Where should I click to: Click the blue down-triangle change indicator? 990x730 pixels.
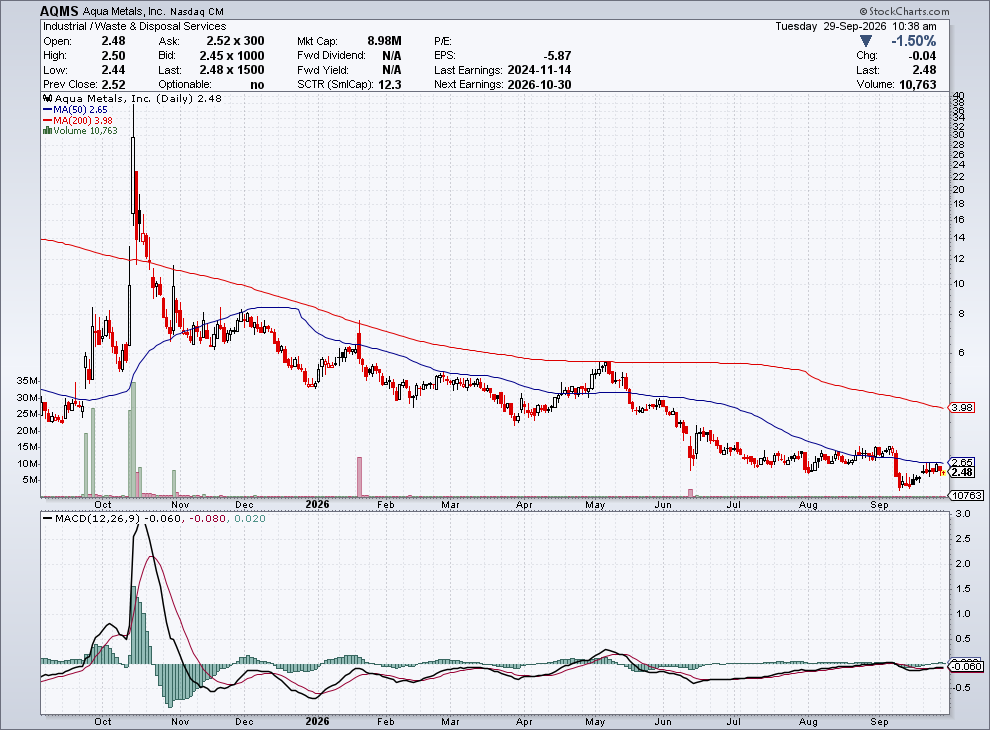[x=866, y=41]
